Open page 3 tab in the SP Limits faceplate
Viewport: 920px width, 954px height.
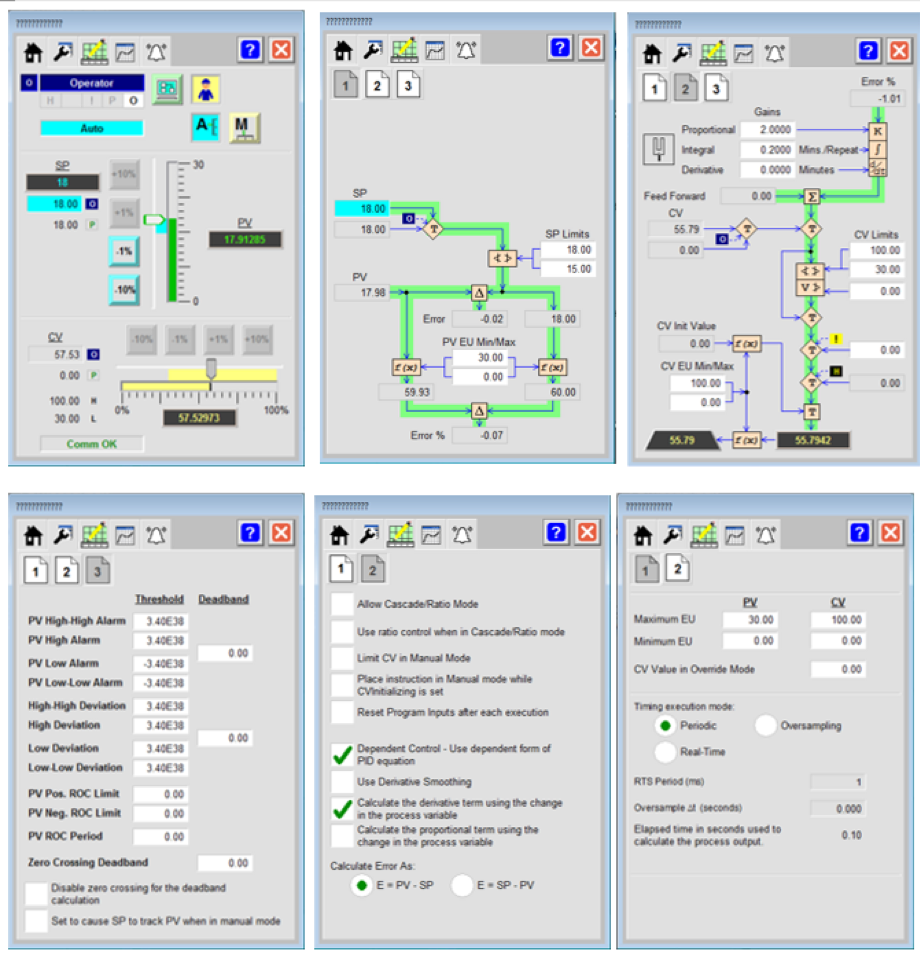pyautogui.click(x=408, y=85)
